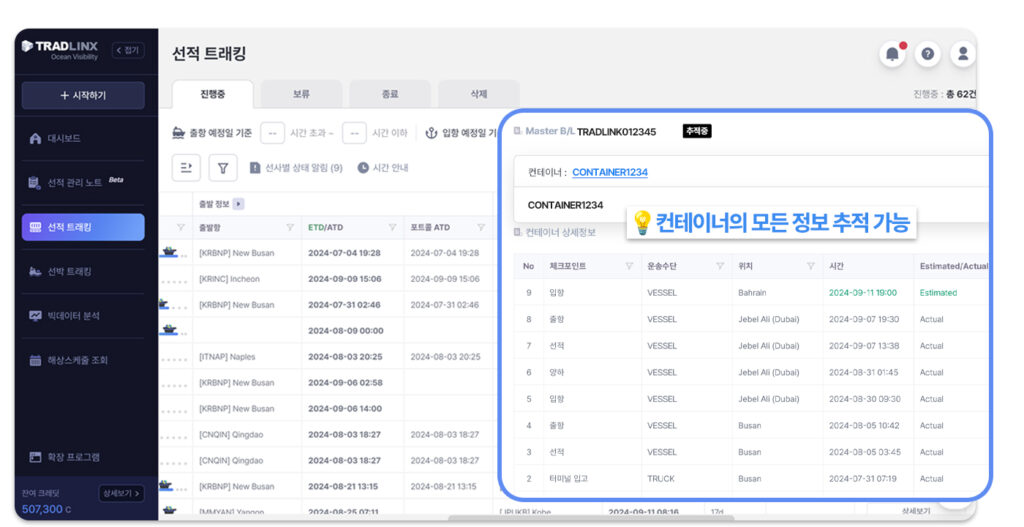The height and width of the screenshot is (527, 1024).
Task: Click the 시간 초과 hours input field
Action: [x=272, y=133]
